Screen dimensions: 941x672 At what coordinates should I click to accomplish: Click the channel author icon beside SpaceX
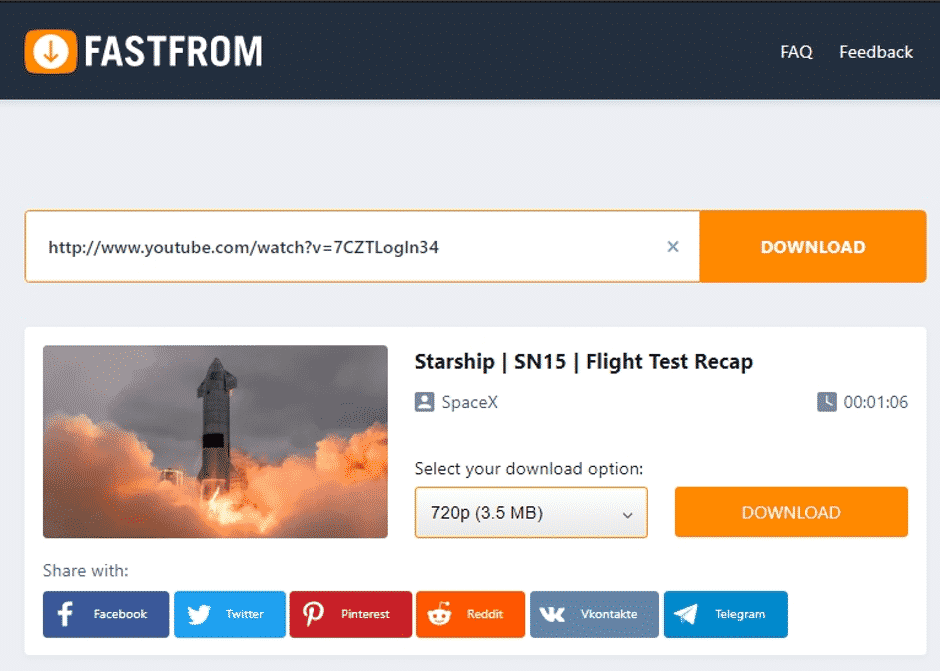[x=424, y=402]
